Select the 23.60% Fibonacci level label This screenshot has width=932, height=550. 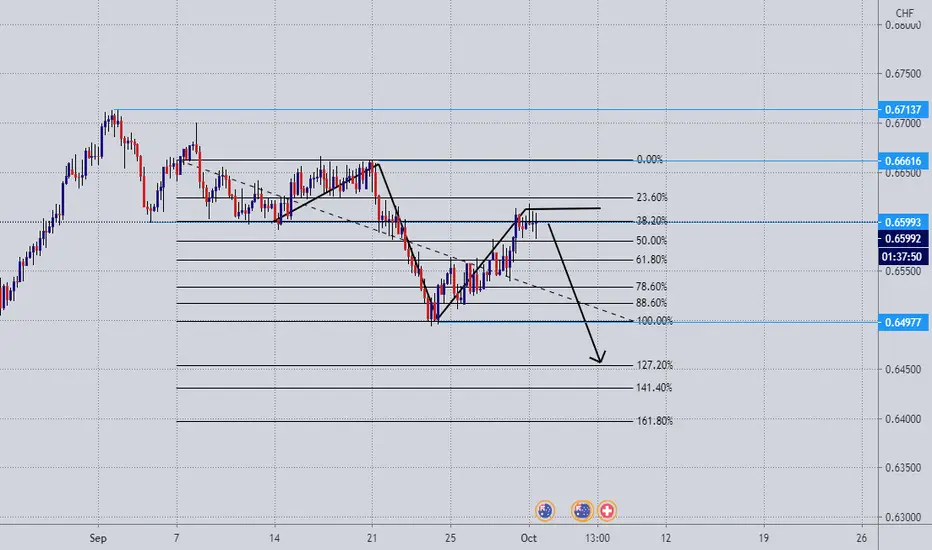click(x=651, y=197)
